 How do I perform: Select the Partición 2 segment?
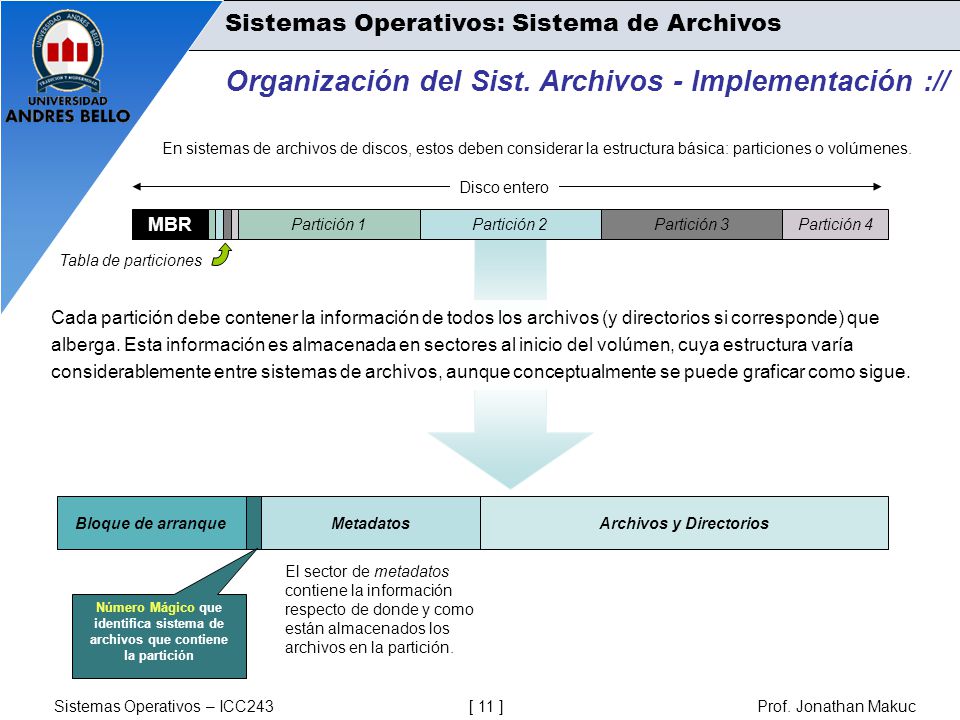[x=511, y=224]
